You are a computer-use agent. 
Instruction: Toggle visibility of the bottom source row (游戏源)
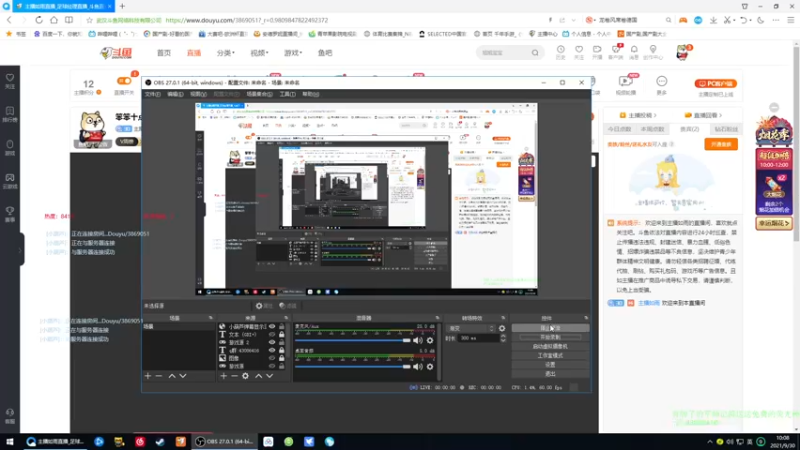(272, 366)
